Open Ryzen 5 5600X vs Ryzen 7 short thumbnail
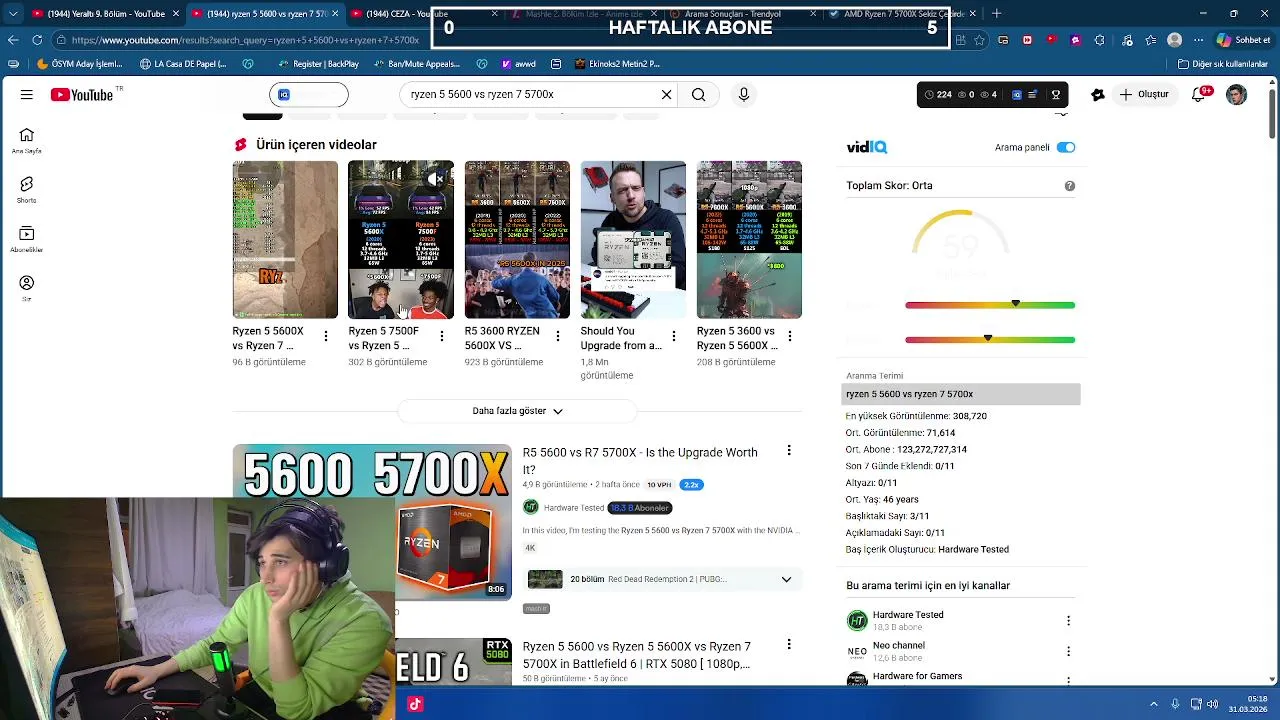This screenshot has width=1280, height=720. point(285,240)
